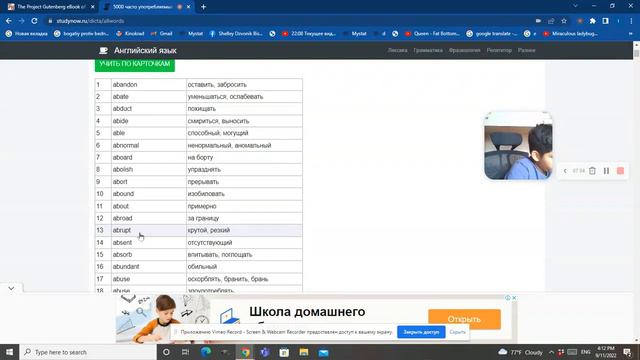The image size is (640, 360).
Task: Delete the recording with the trash icon
Action: click(592, 171)
